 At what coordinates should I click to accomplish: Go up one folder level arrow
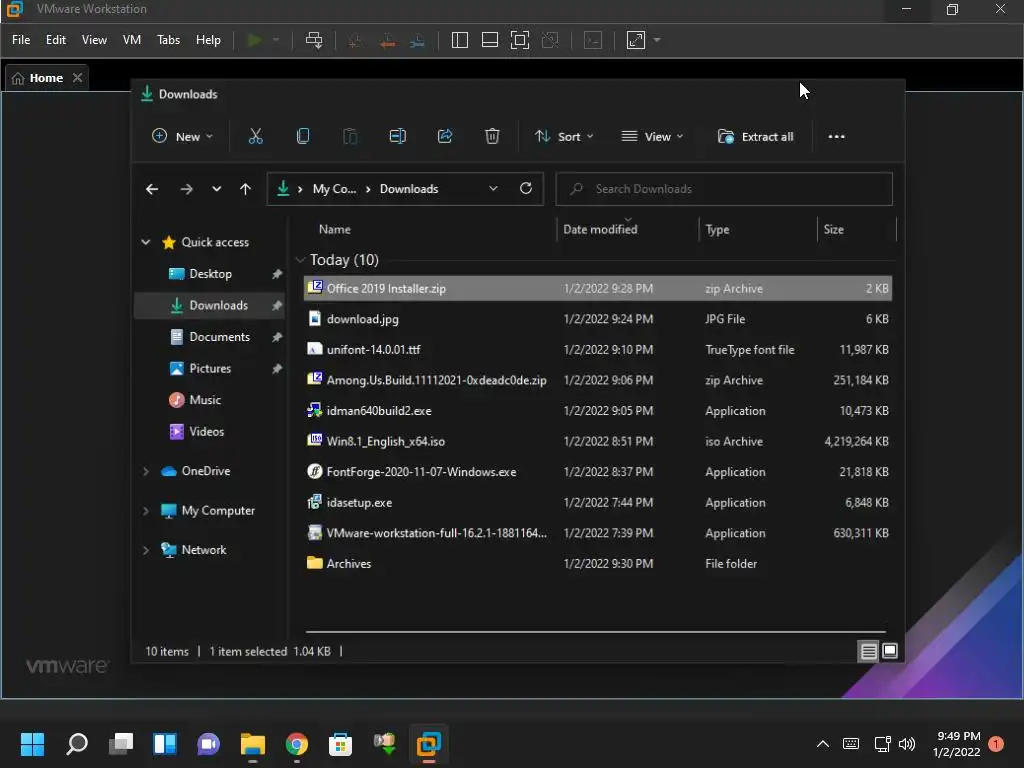click(246, 189)
